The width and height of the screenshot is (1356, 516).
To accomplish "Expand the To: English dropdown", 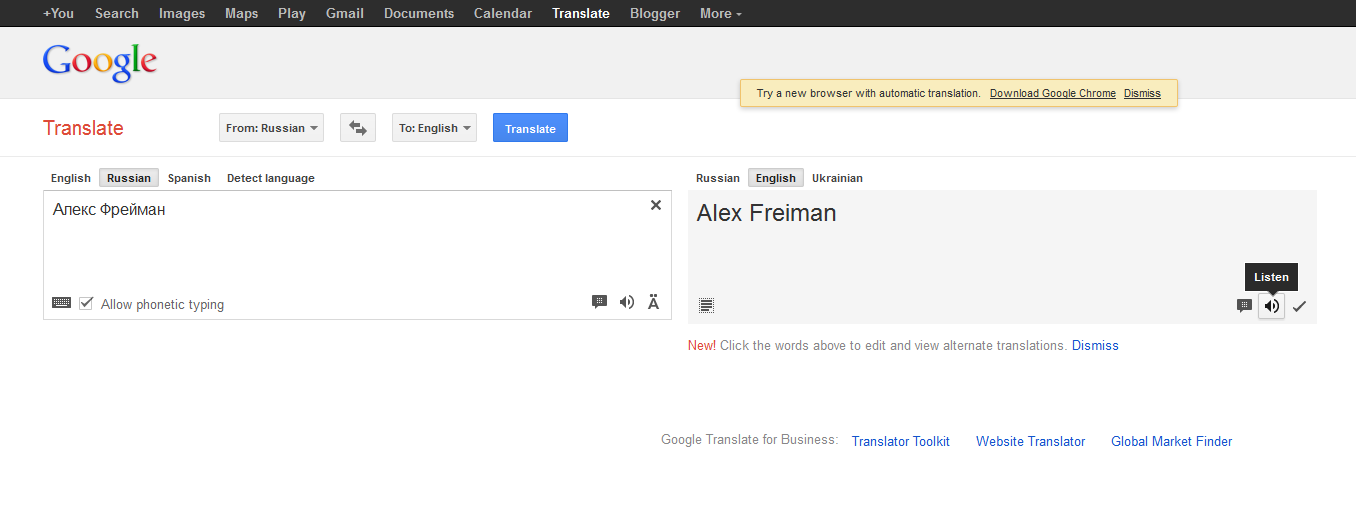I will 434,128.
